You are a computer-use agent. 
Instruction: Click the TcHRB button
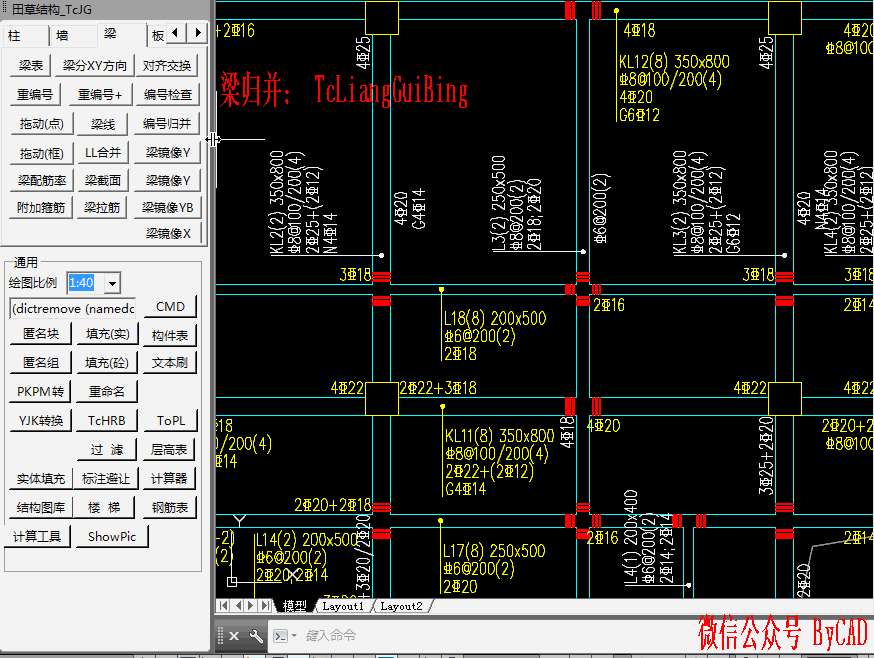point(106,421)
